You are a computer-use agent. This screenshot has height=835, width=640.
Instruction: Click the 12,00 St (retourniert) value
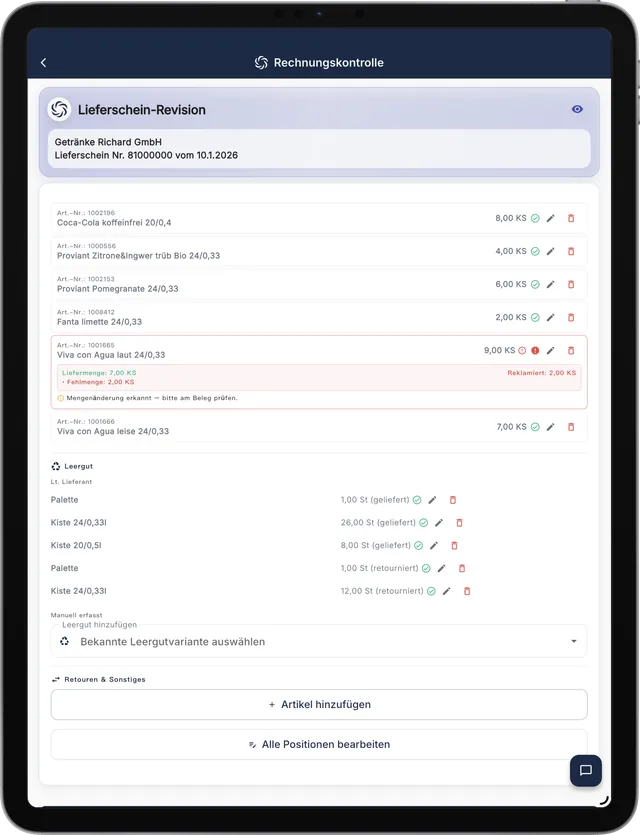[382, 591]
